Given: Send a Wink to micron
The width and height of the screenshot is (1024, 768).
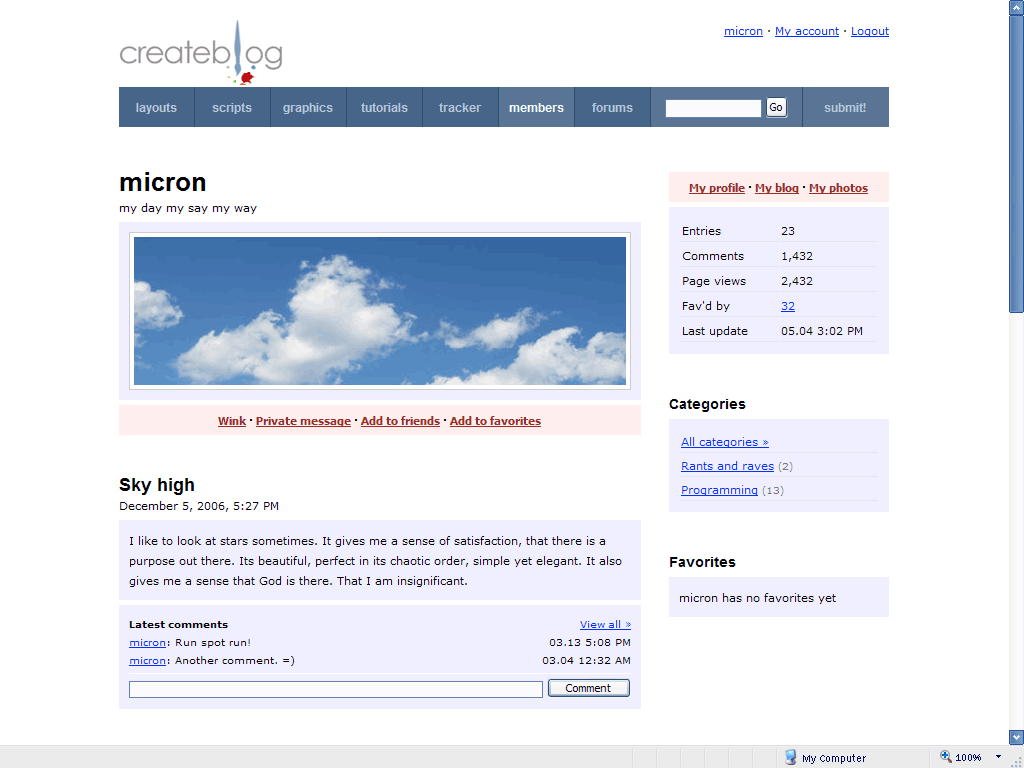Looking at the screenshot, I should (232, 421).
